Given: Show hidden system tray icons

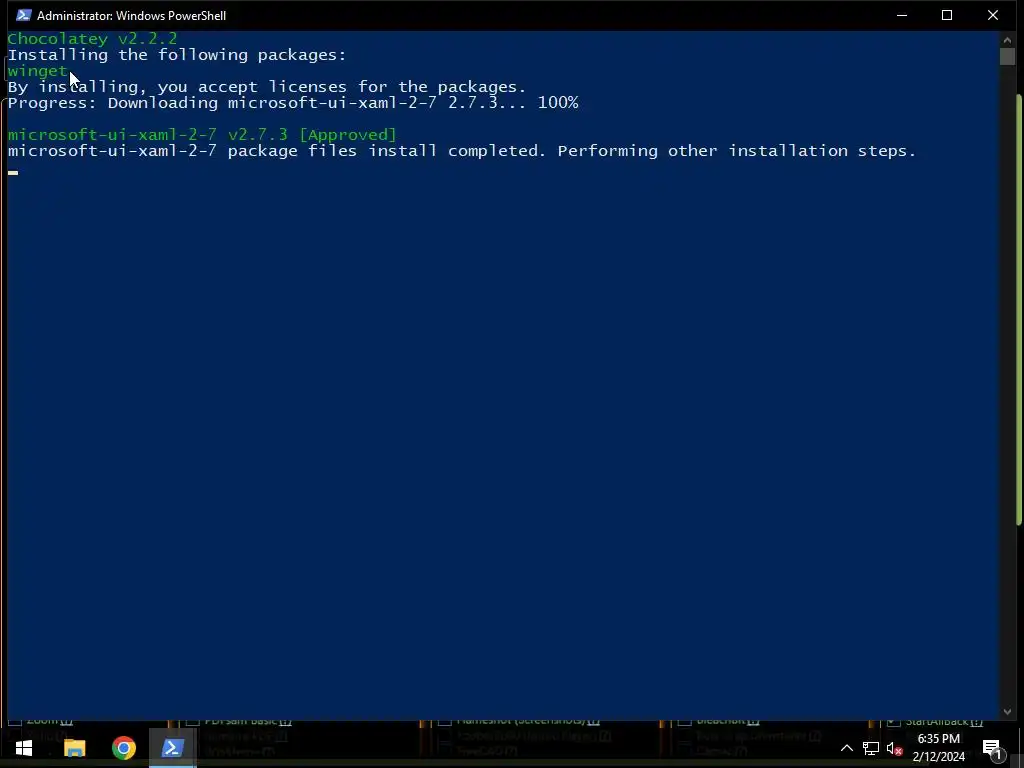Looking at the screenshot, I should coord(846,748).
